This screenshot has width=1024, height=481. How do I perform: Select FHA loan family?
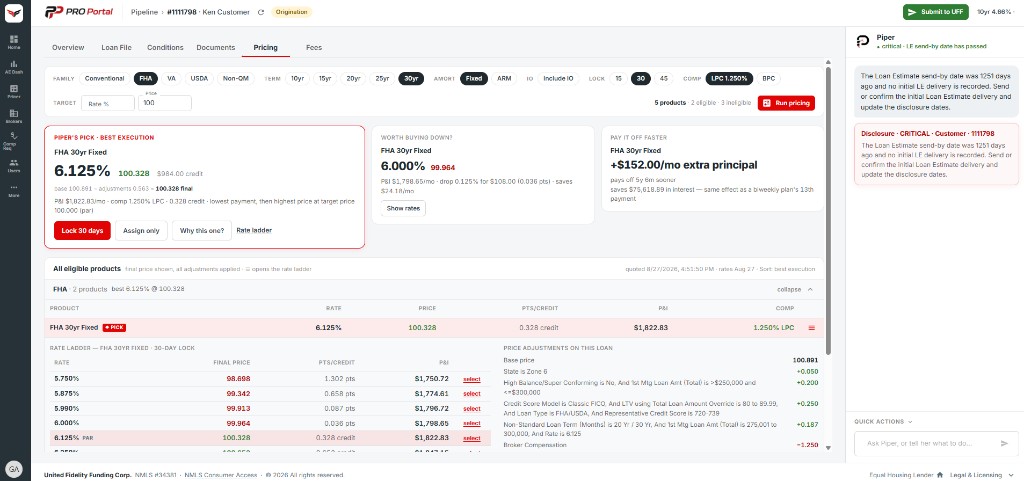point(146,78)
